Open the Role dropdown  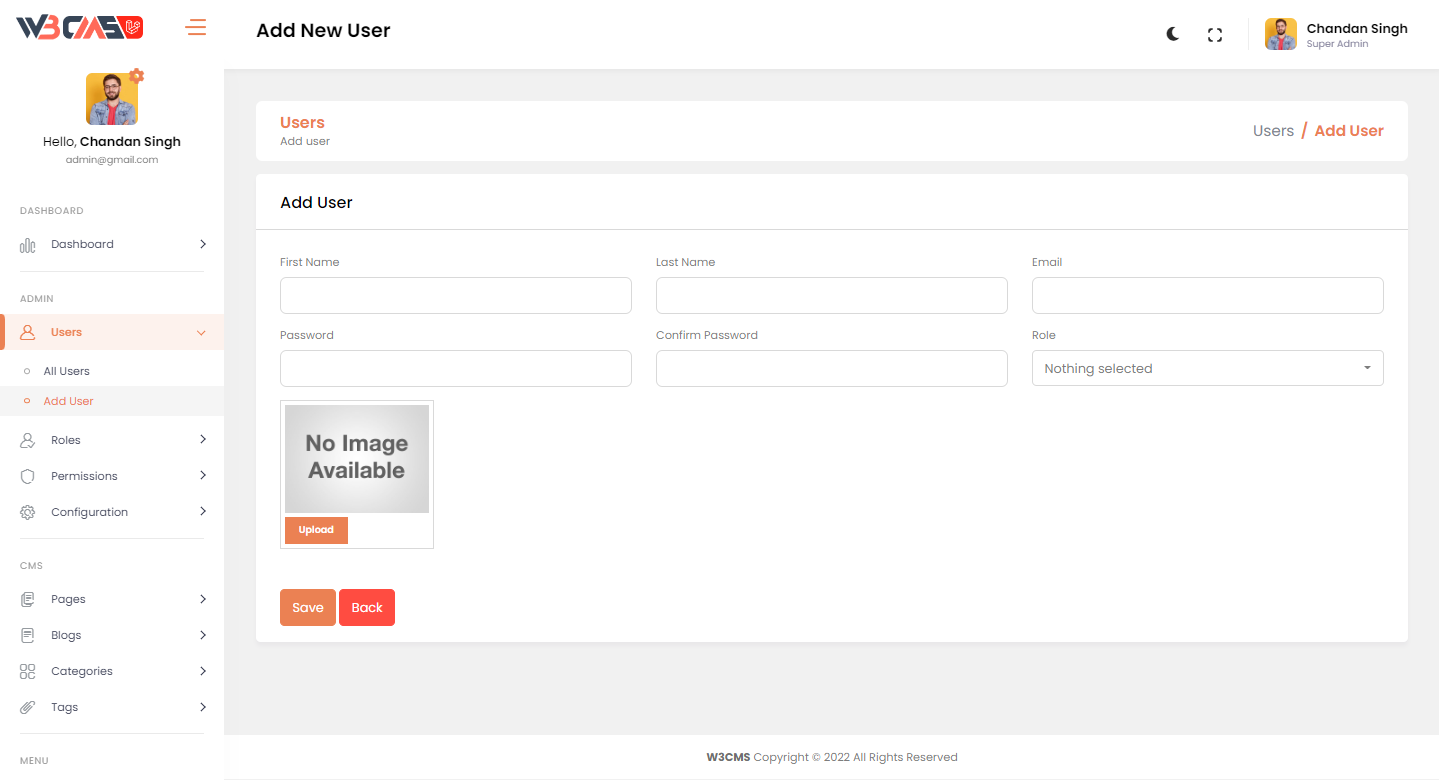pos(1207,368)
